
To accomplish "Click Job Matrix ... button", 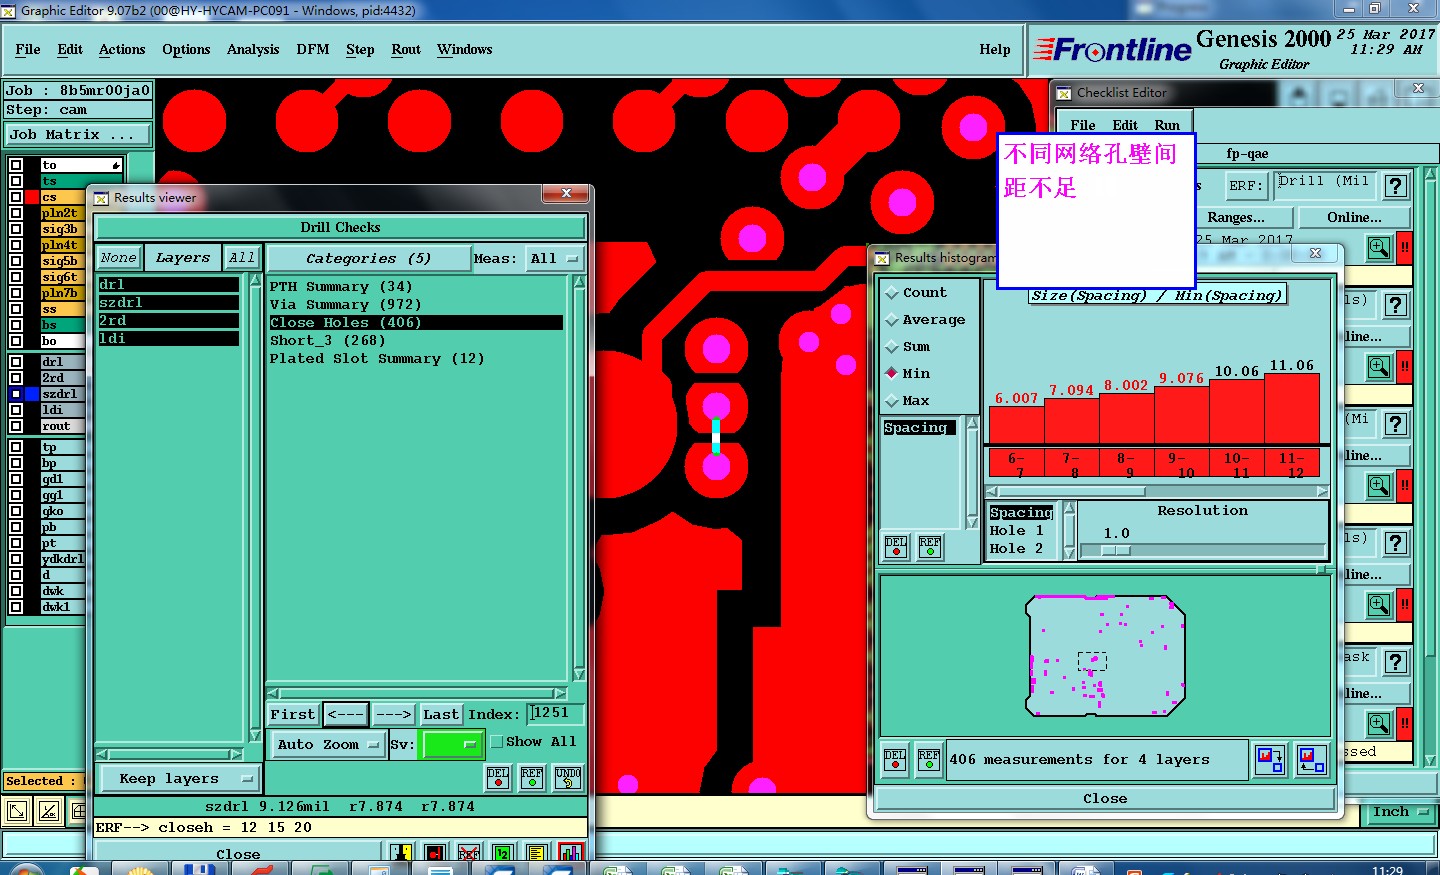I will click(x=78, y=135).
